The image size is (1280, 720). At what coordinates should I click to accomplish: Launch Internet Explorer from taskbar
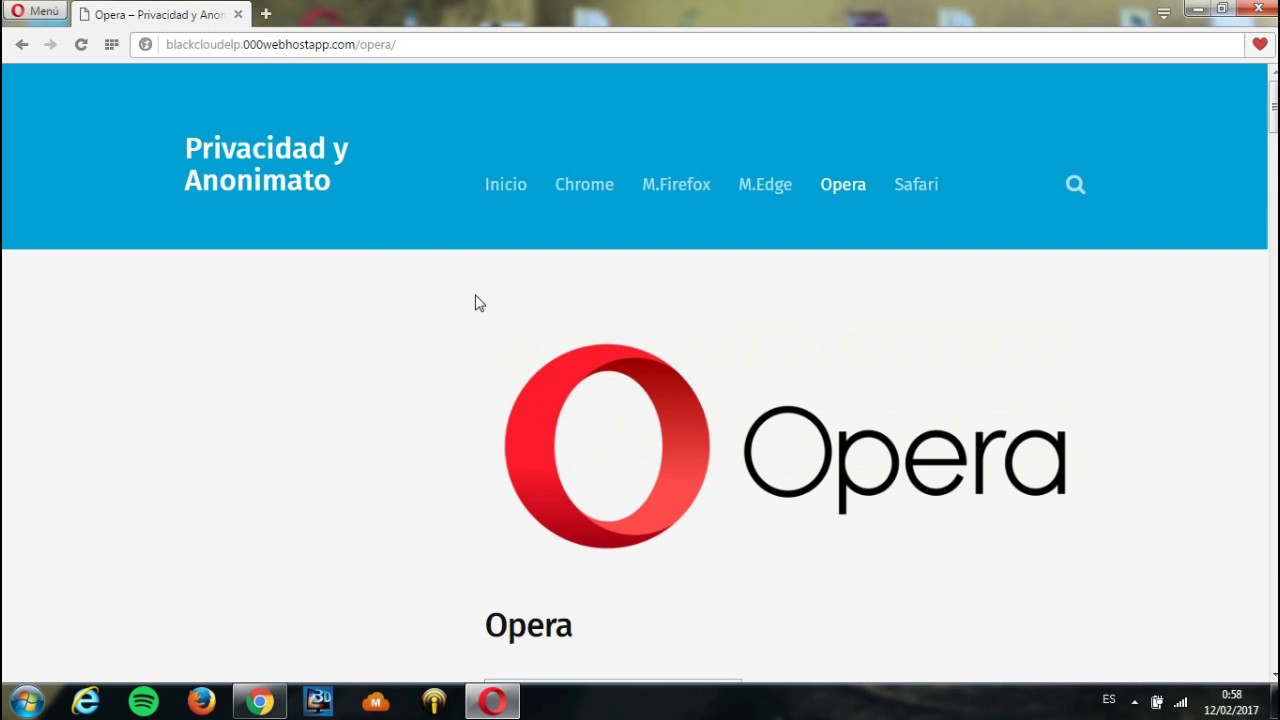86,702
